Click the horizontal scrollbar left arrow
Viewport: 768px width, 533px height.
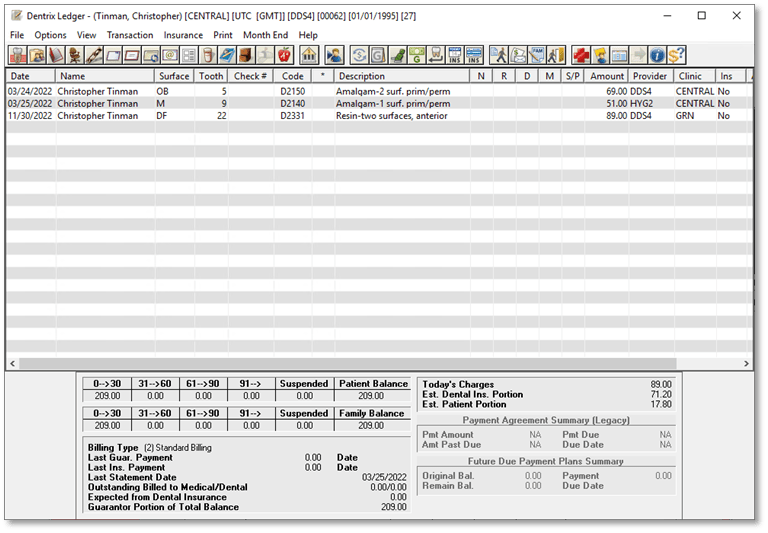(13, 363)
